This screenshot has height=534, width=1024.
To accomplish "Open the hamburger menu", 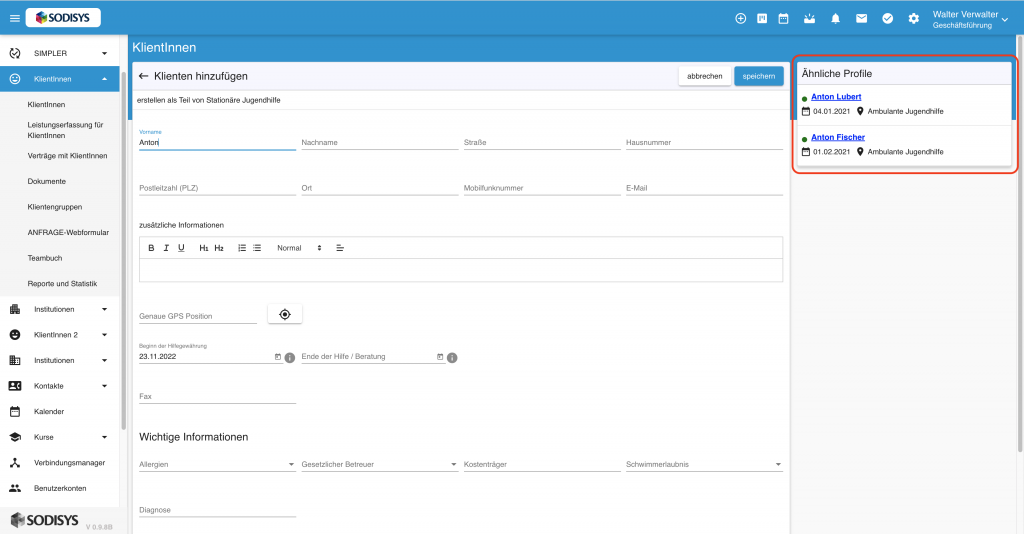I will point(14,18).
